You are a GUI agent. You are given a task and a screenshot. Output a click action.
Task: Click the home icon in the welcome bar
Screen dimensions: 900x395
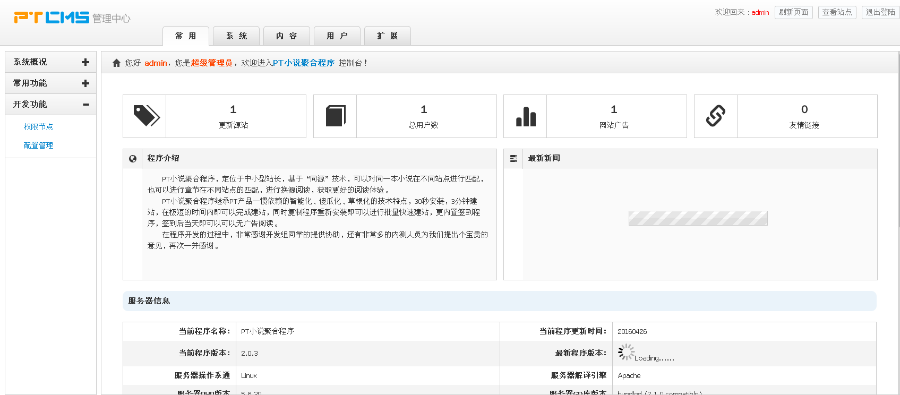point(117,63)
